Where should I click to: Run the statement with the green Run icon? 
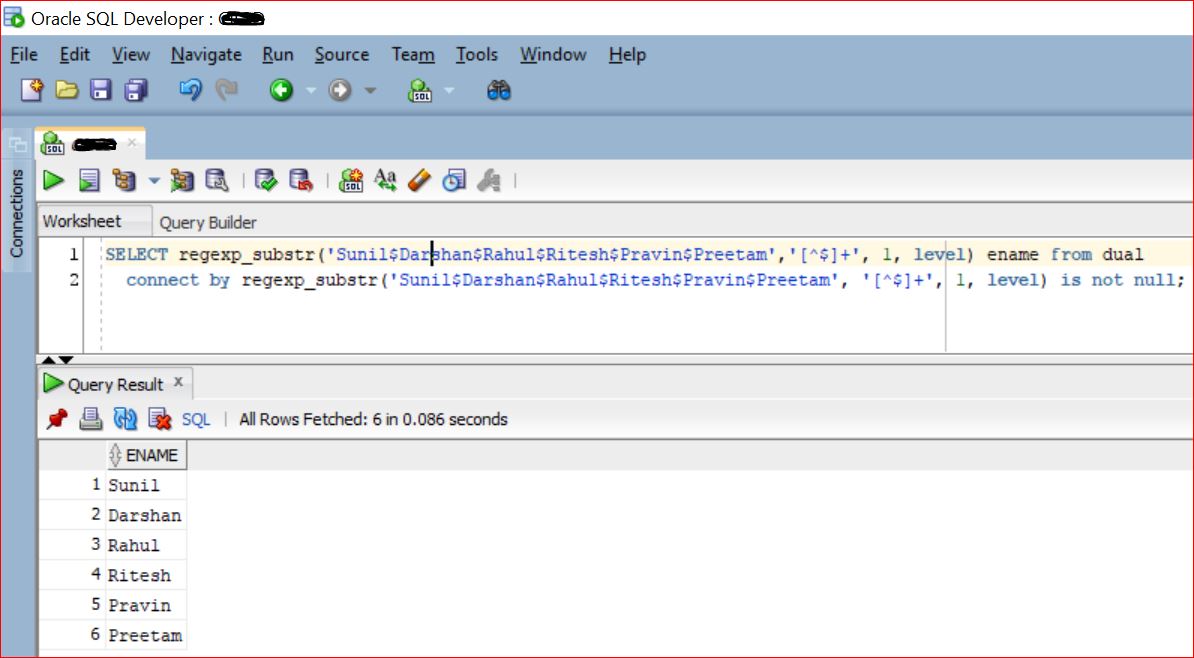pyautogui.click(x=53, y=180)
